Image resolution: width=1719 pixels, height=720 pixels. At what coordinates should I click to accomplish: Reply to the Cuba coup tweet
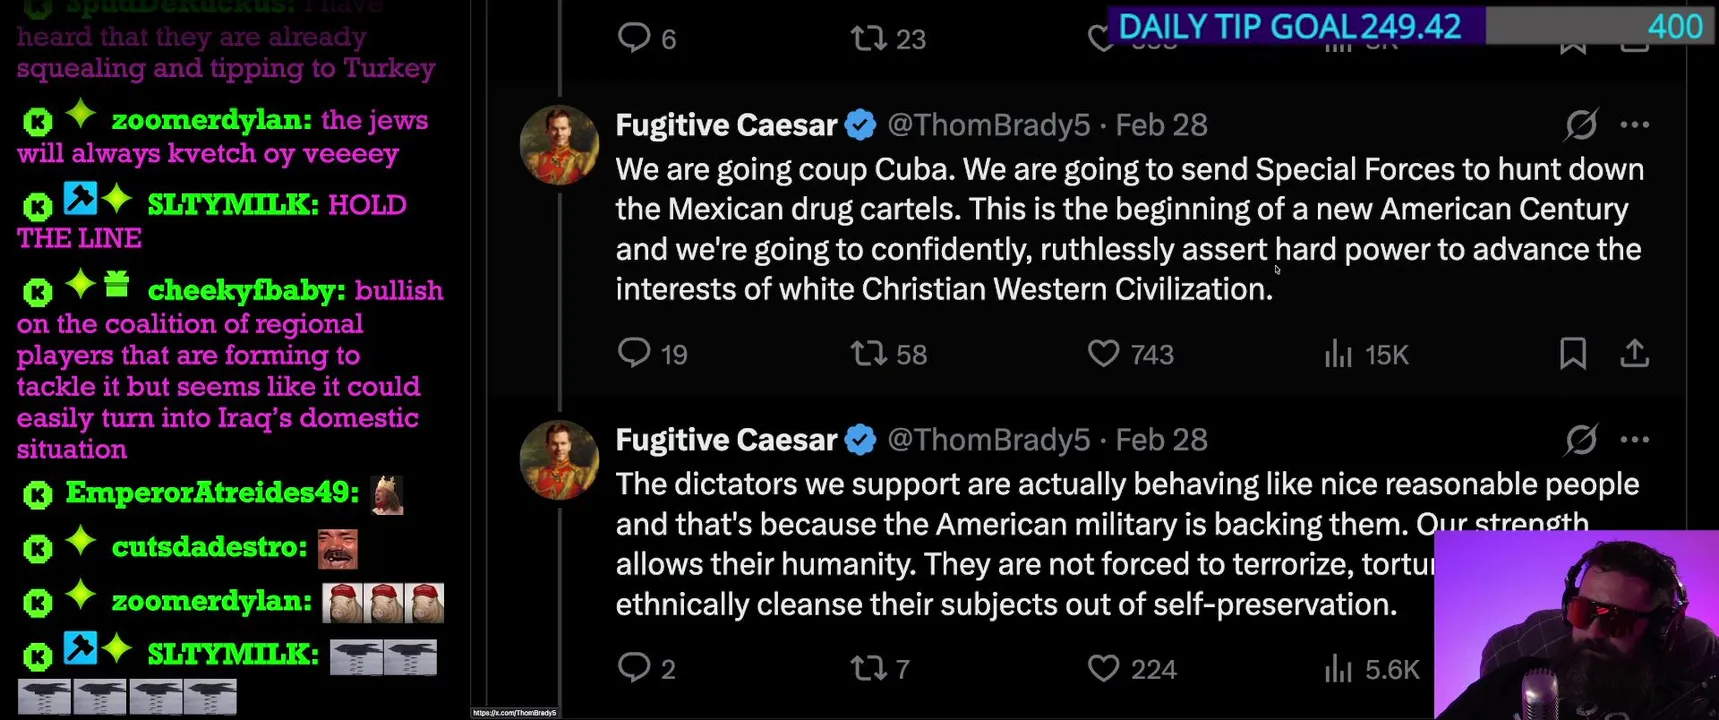click(634, 353)
